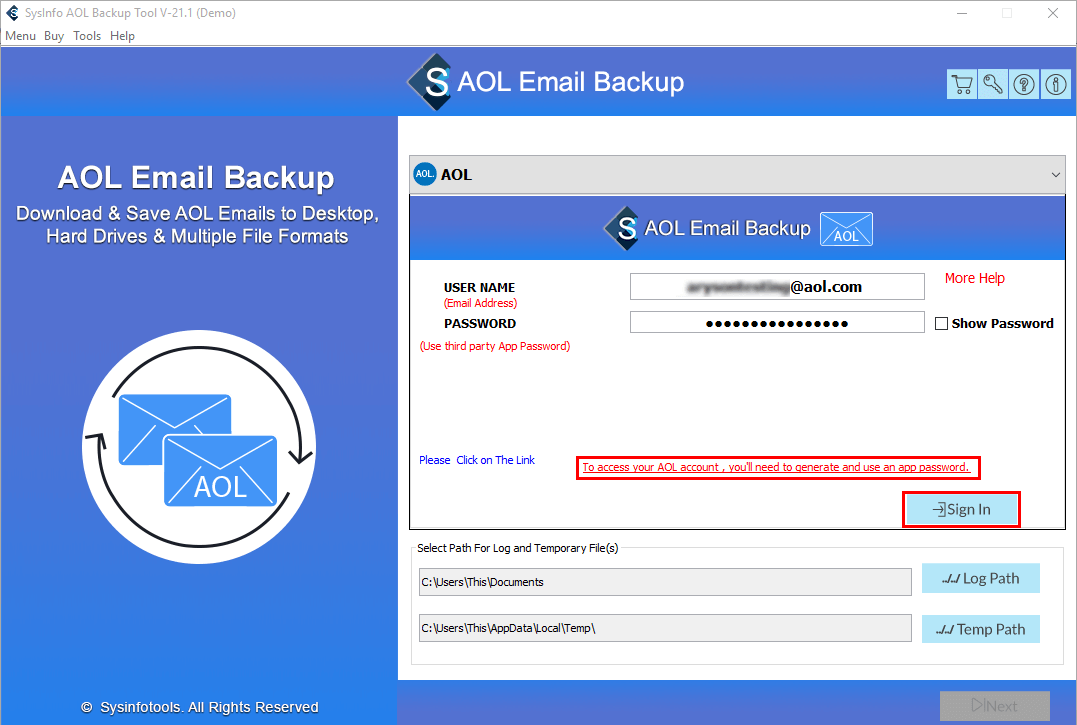Click the AOL envelope icon in login banner
Screen dimensions: 1077x725
(846, 229)
